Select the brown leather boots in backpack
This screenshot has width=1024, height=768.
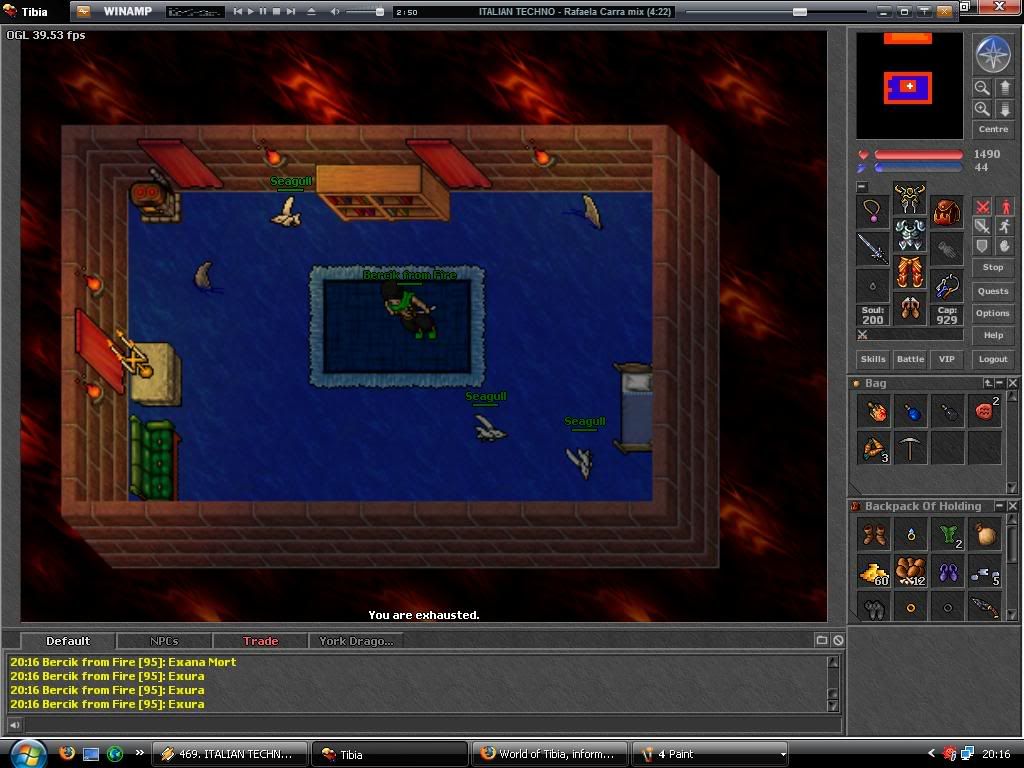(874, 535)
